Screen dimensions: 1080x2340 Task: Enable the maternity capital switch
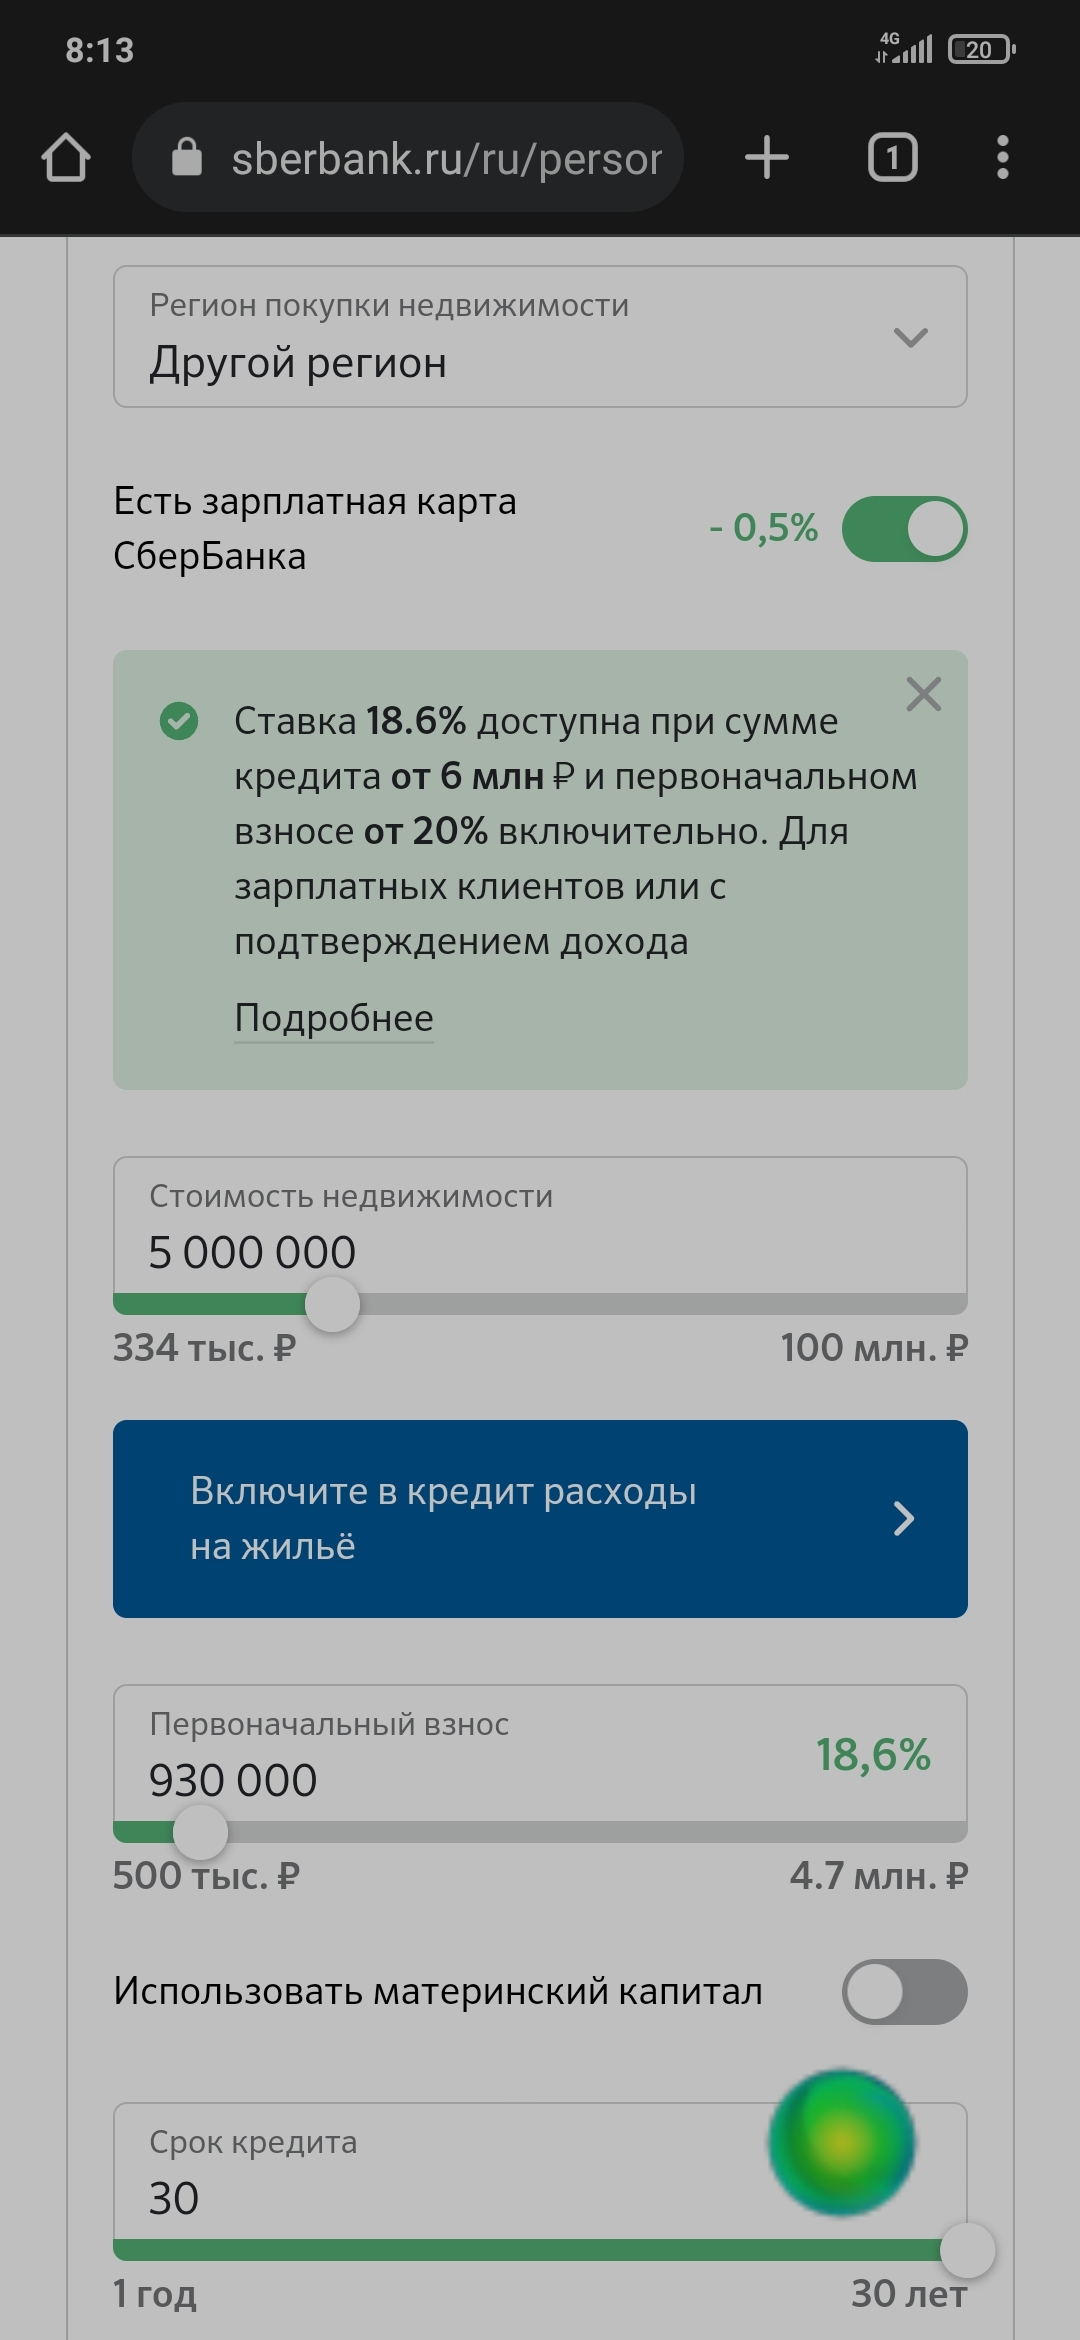(904, 1991)
